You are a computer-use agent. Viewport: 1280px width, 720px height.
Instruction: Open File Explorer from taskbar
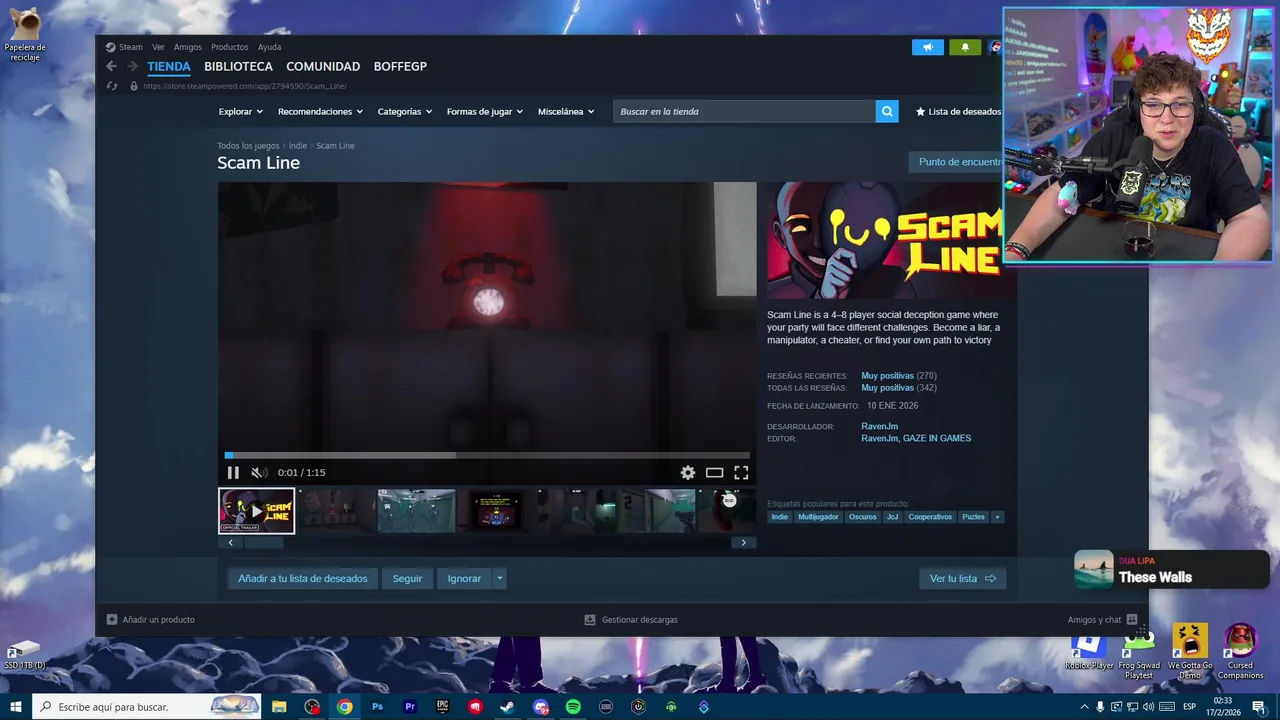tap(279, 707)
